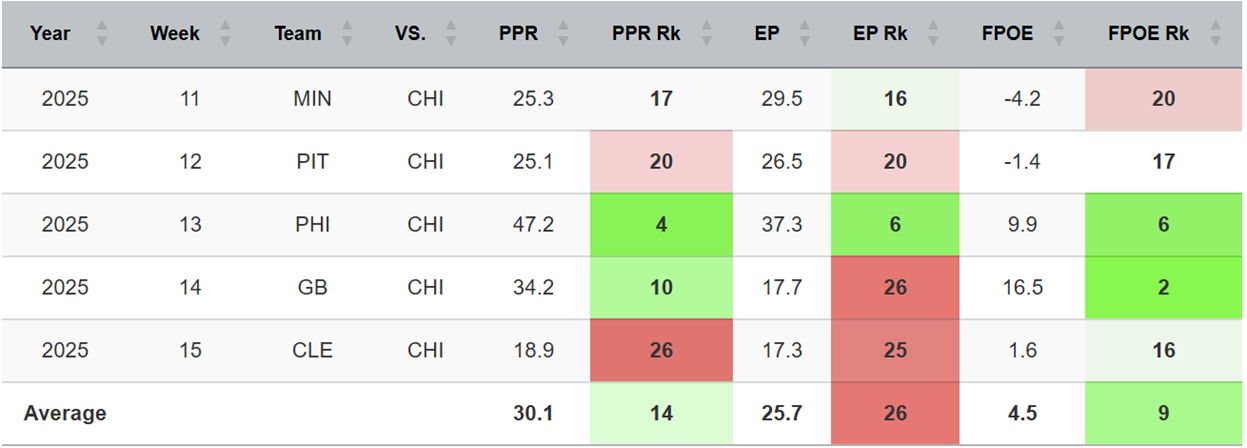The height and width of the screenshot is (448, 1247).
Task: Click the red PPR Rk cell for CLE
Action: click(661, 351)
